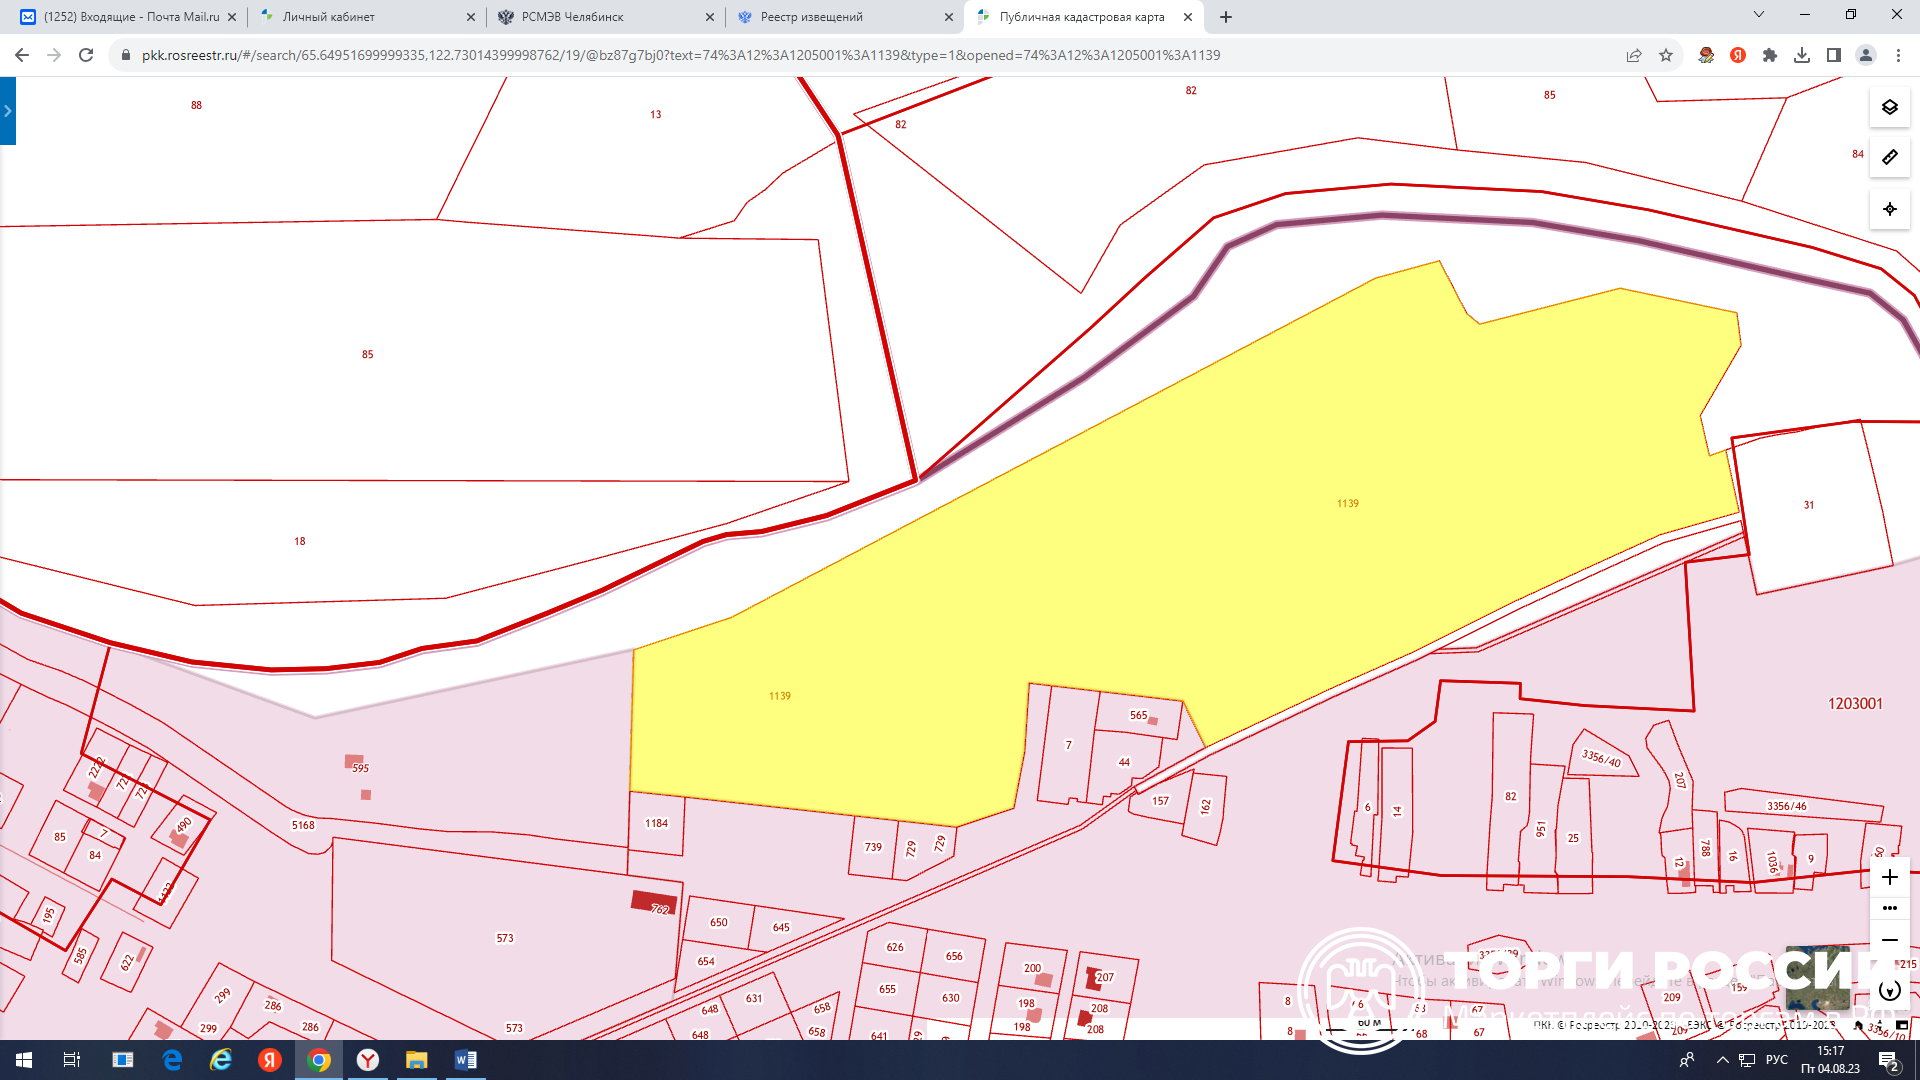
Task: Zoom out the map with minus
Action: tap(1889, 940)
